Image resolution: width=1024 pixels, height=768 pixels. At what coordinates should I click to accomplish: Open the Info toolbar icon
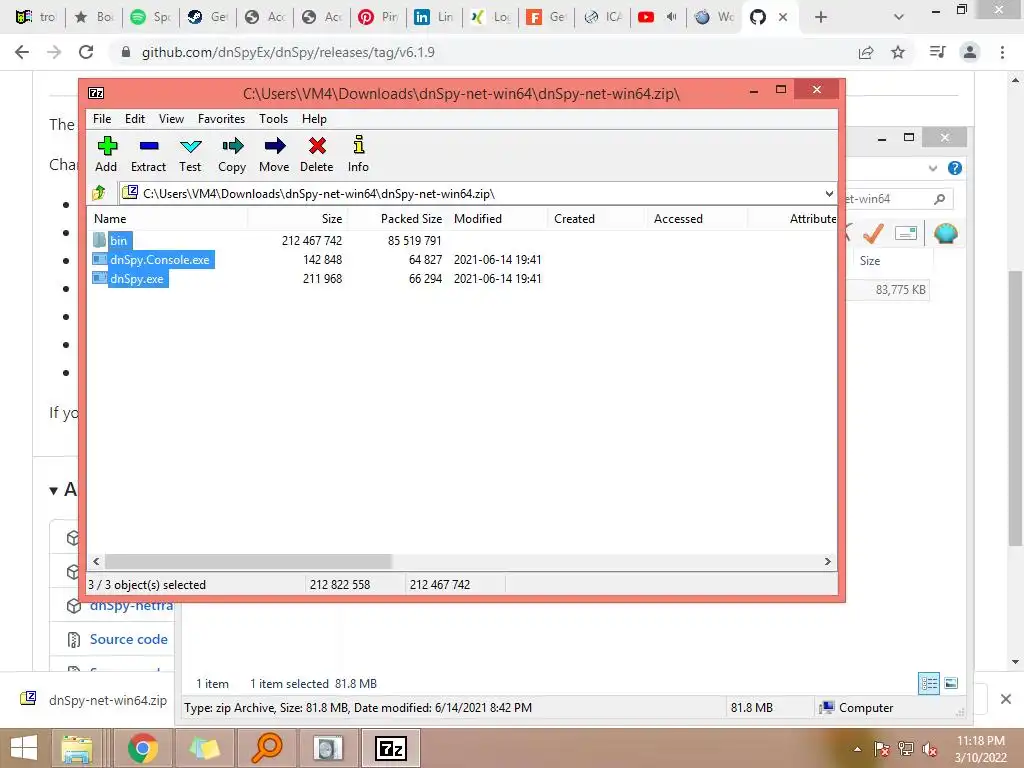coord(358,155)
